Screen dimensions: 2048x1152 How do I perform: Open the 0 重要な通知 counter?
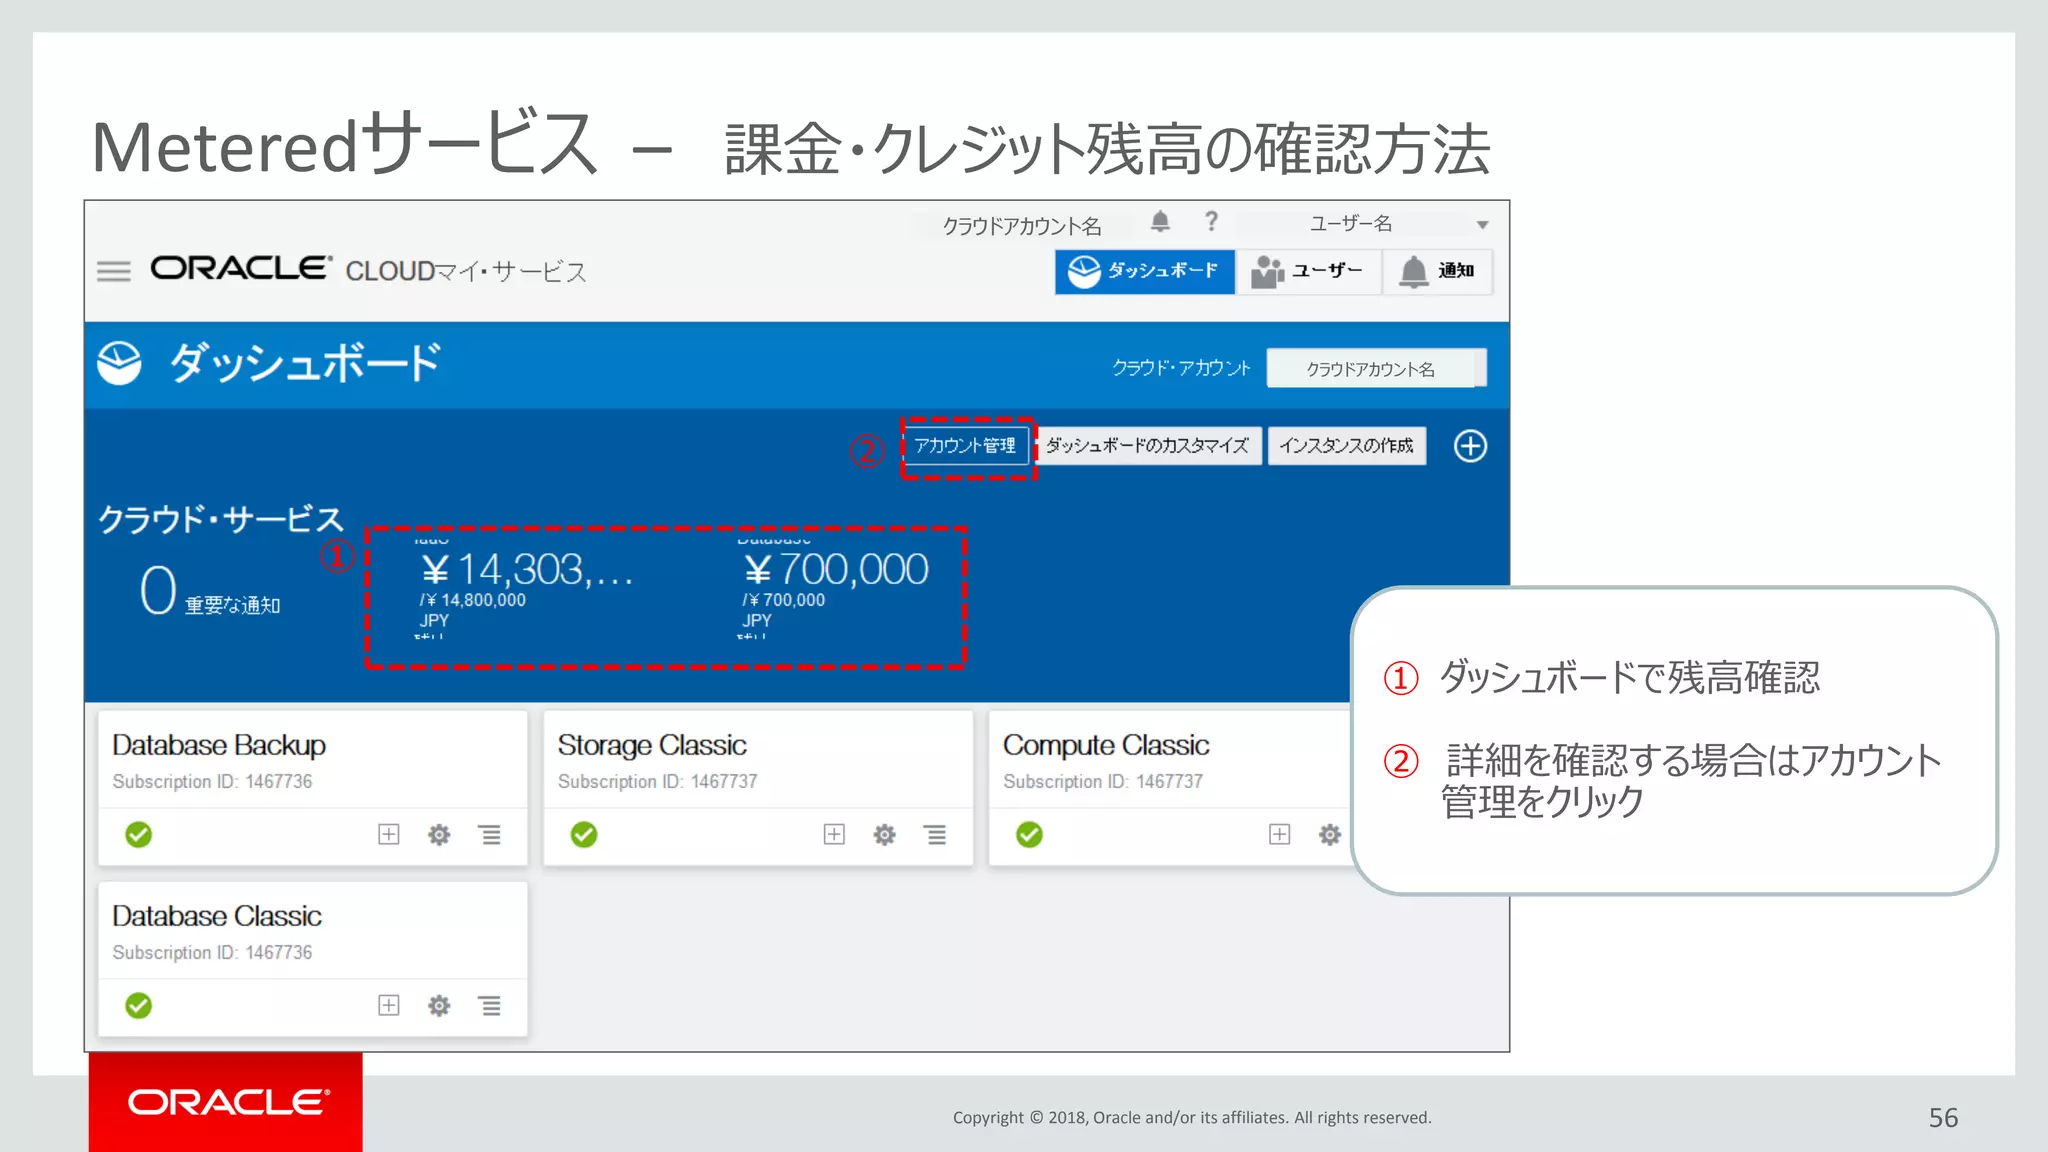click(210, 590)
